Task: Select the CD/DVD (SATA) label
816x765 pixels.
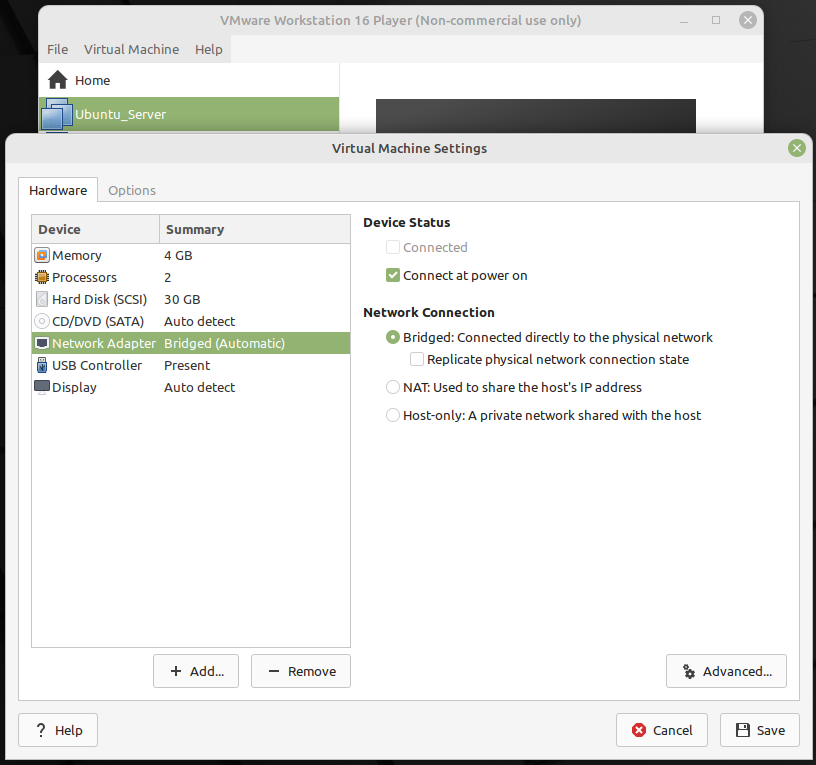Action: (98, 321)
